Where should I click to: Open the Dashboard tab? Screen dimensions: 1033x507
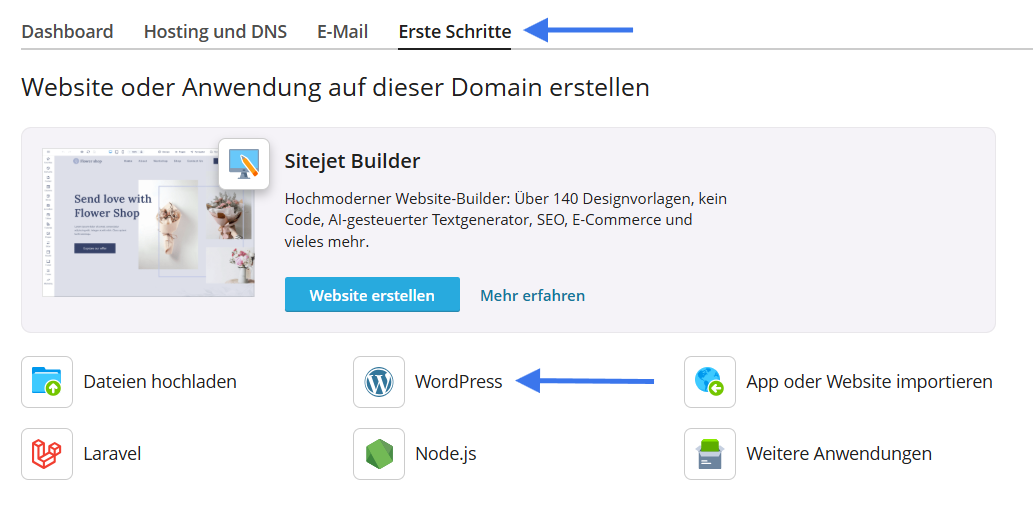[67, 31]
